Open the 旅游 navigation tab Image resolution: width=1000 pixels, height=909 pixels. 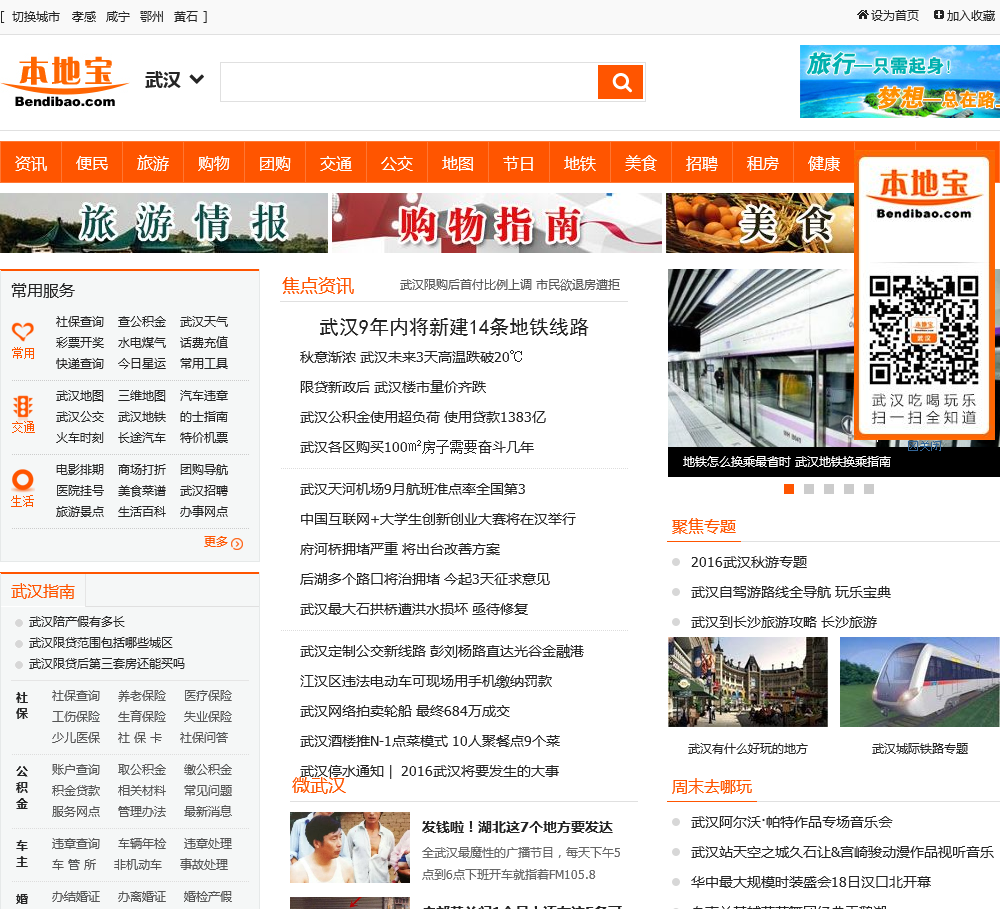pyautogui.click(x=153, y=163)
